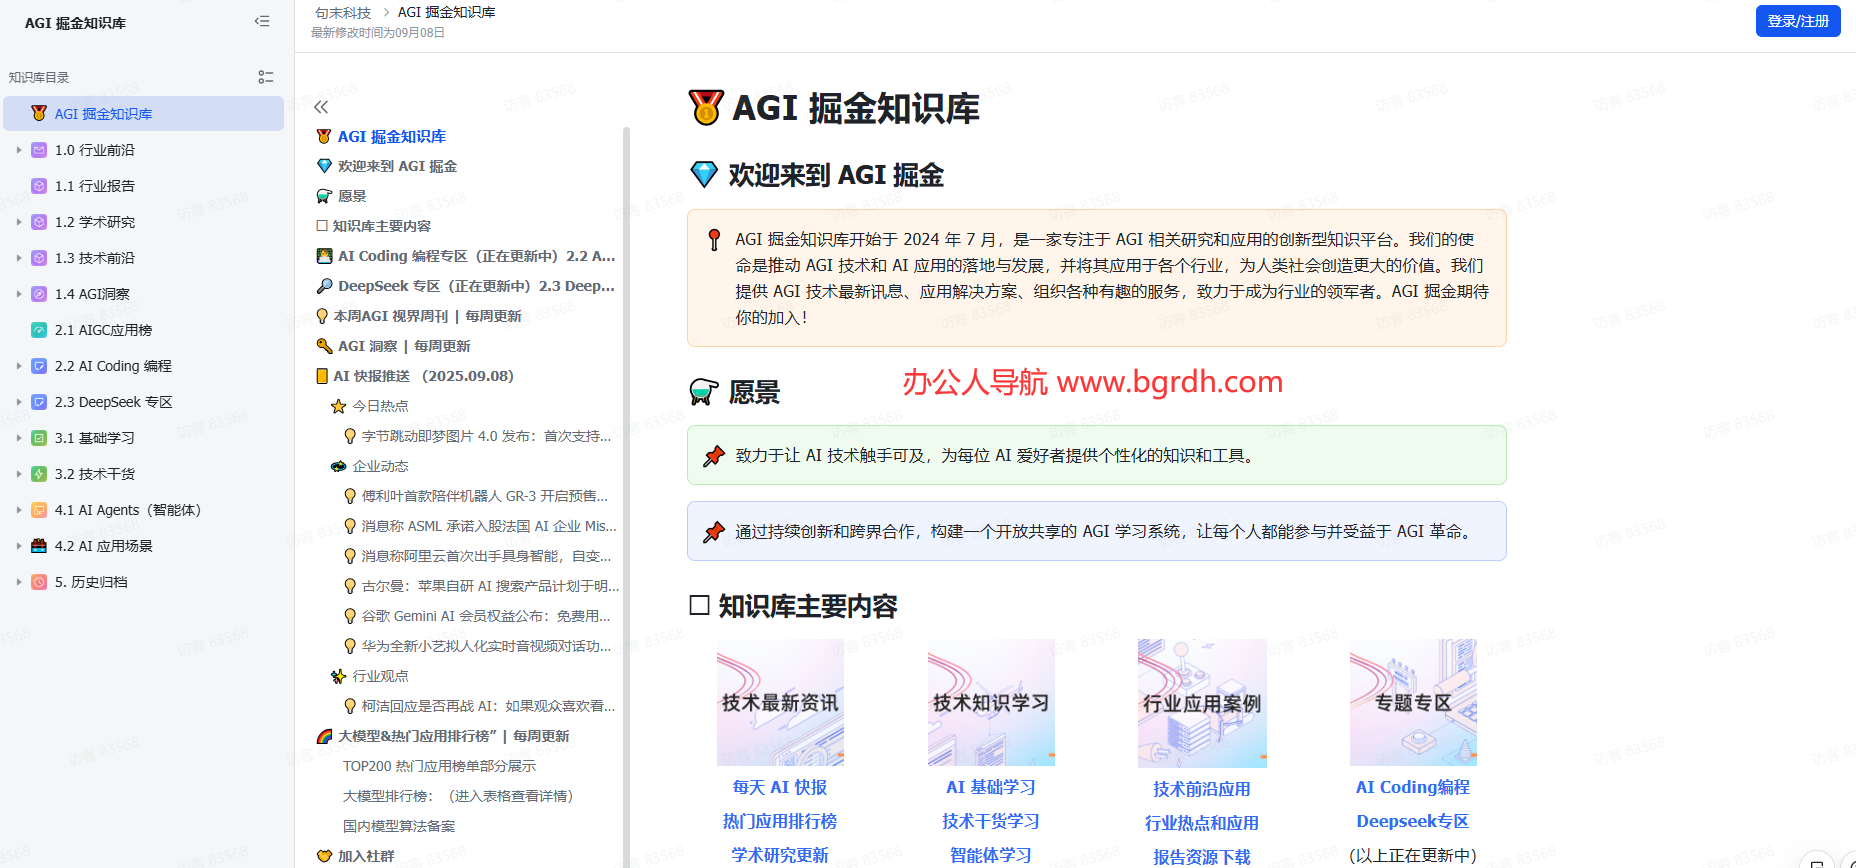Click the 2.3 DeepSeek 专区 icon
This screenshot has width=1856, height=868.
click(39, 402)
